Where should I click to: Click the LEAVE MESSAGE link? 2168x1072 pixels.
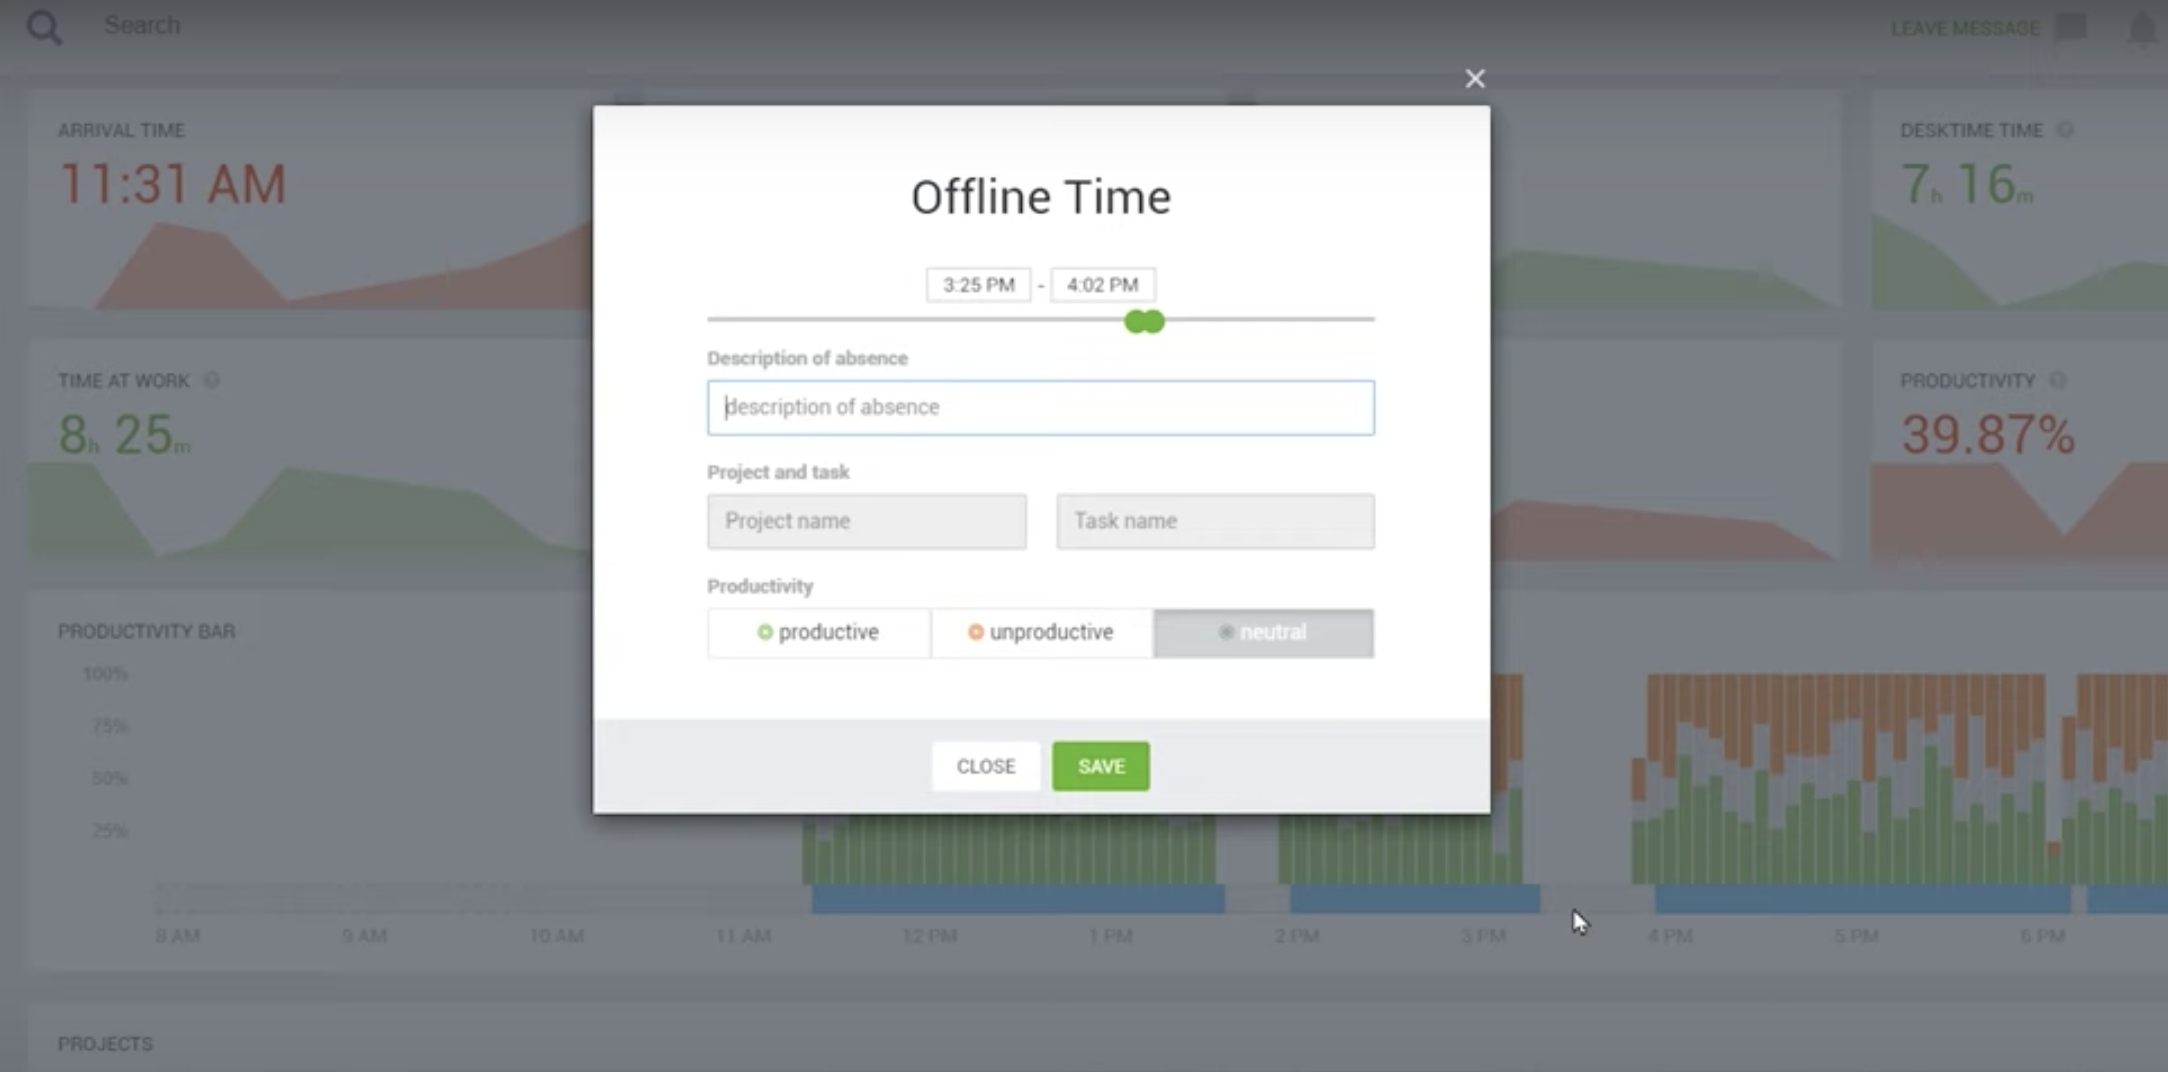1965,28
